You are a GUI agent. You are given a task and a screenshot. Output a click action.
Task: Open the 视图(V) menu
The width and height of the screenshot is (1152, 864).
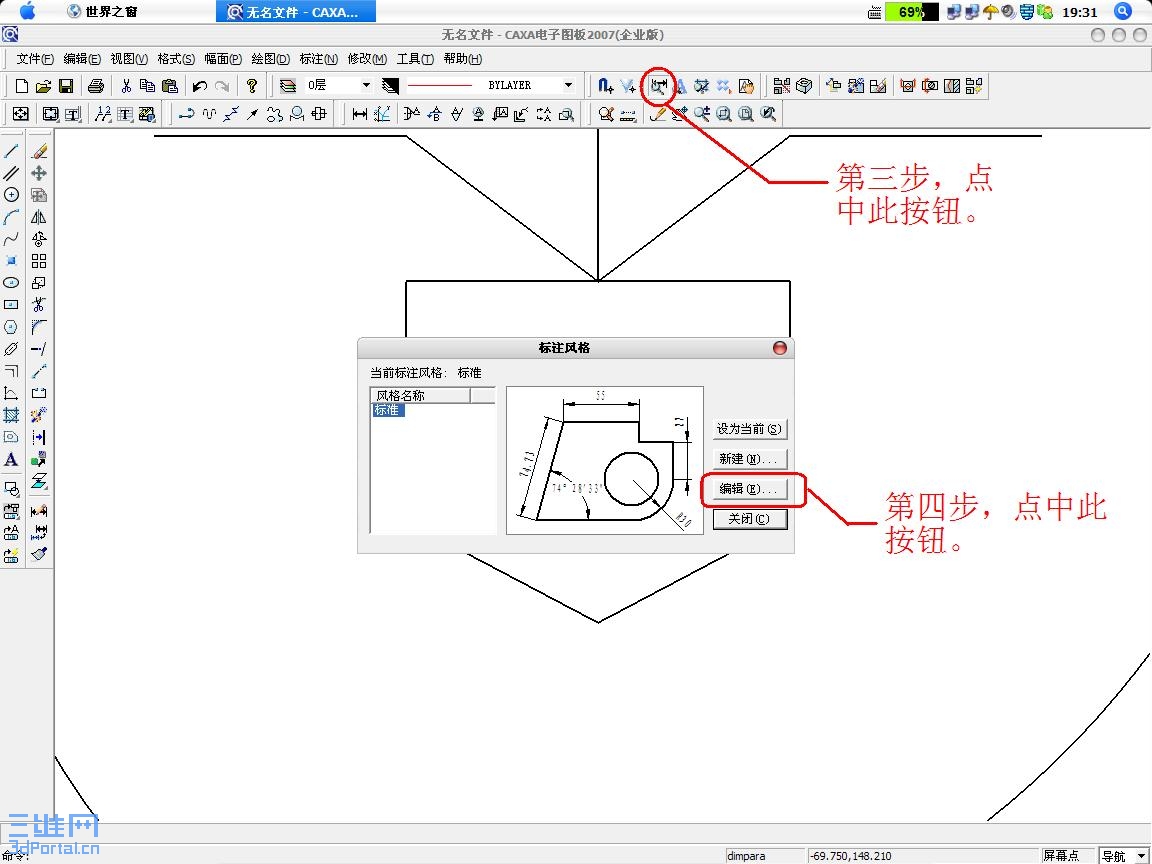click(129, 59)
